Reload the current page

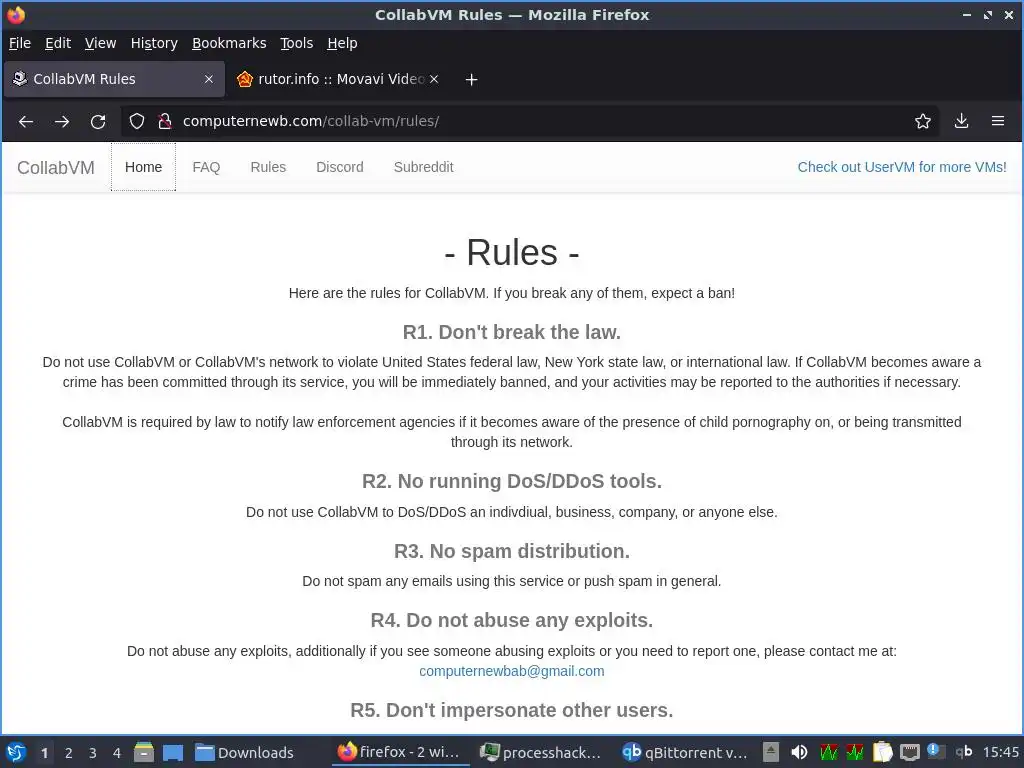coord(98,121)
